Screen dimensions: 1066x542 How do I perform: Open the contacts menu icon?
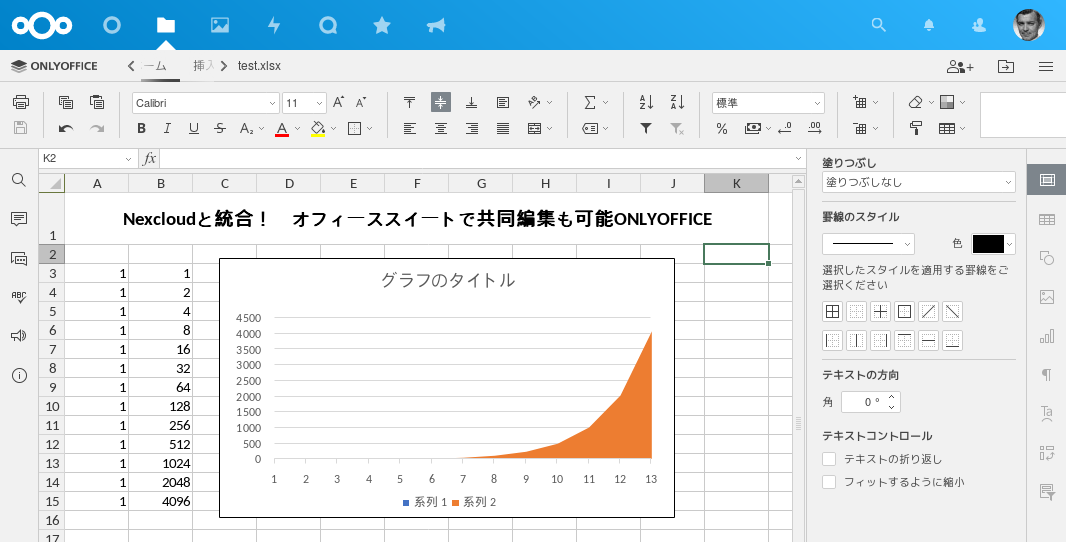click(979, 25)
